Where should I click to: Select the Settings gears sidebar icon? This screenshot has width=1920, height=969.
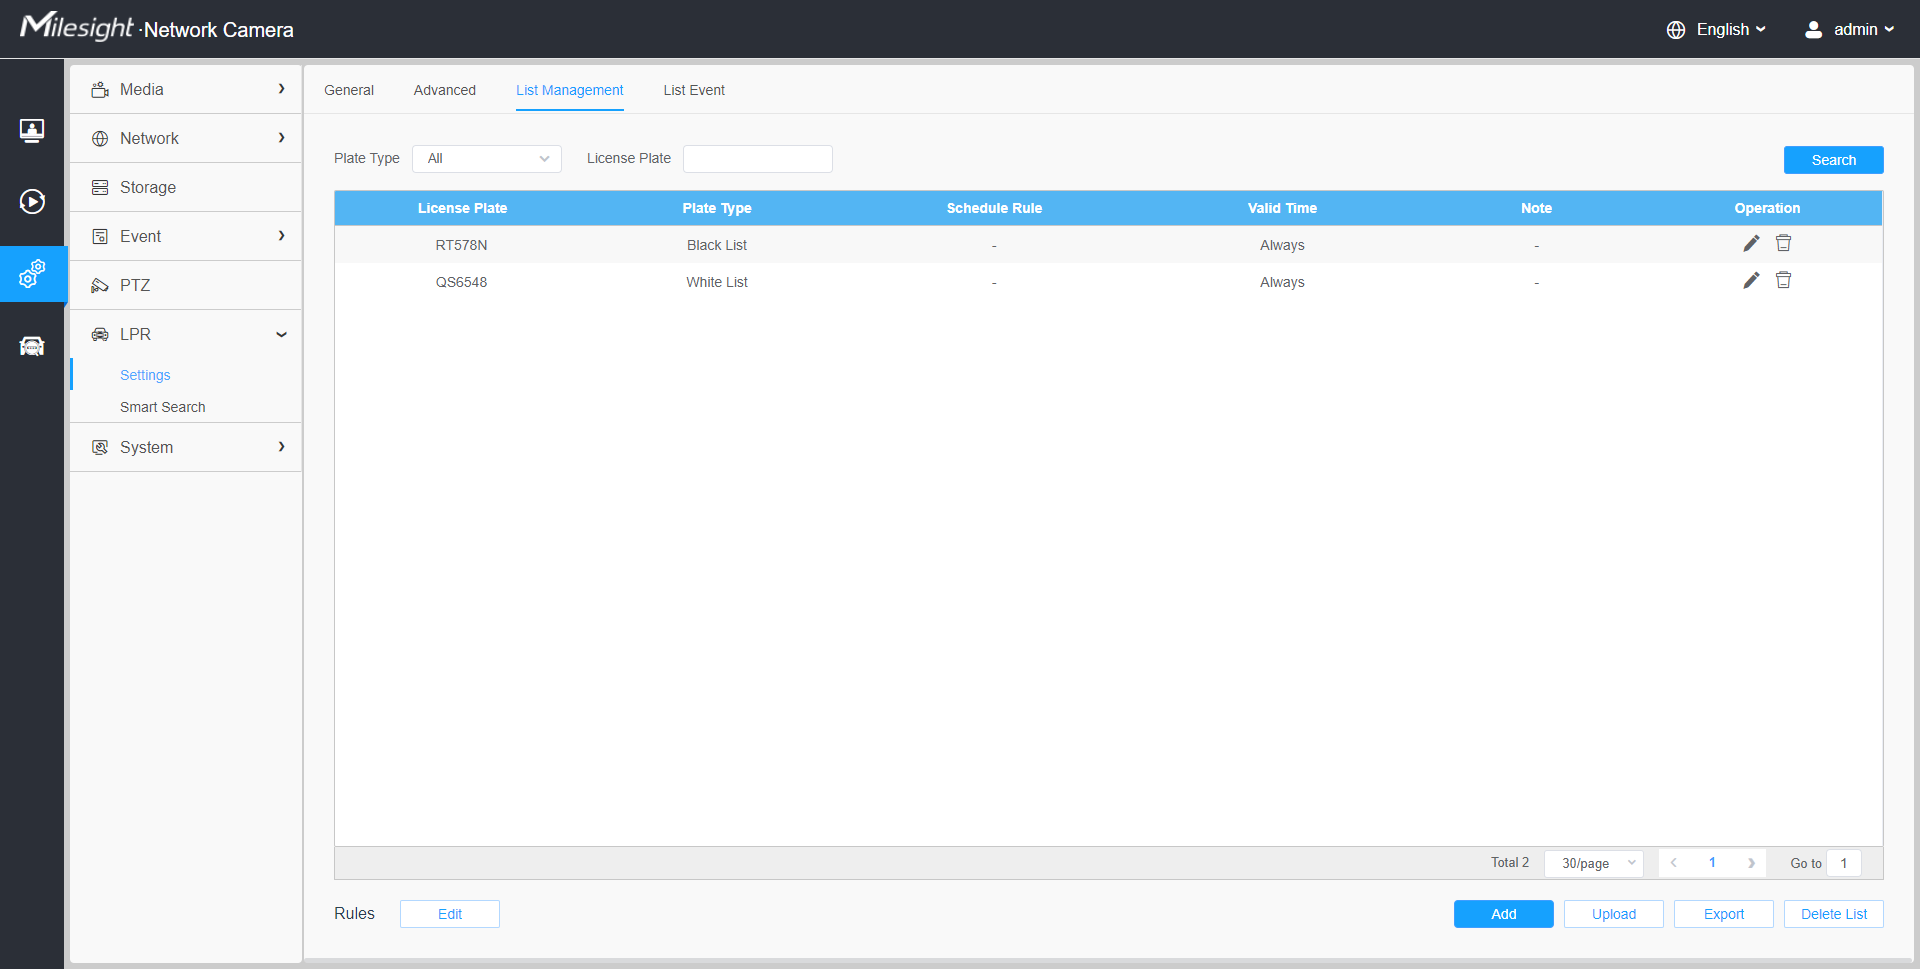(x=32, y=274)
